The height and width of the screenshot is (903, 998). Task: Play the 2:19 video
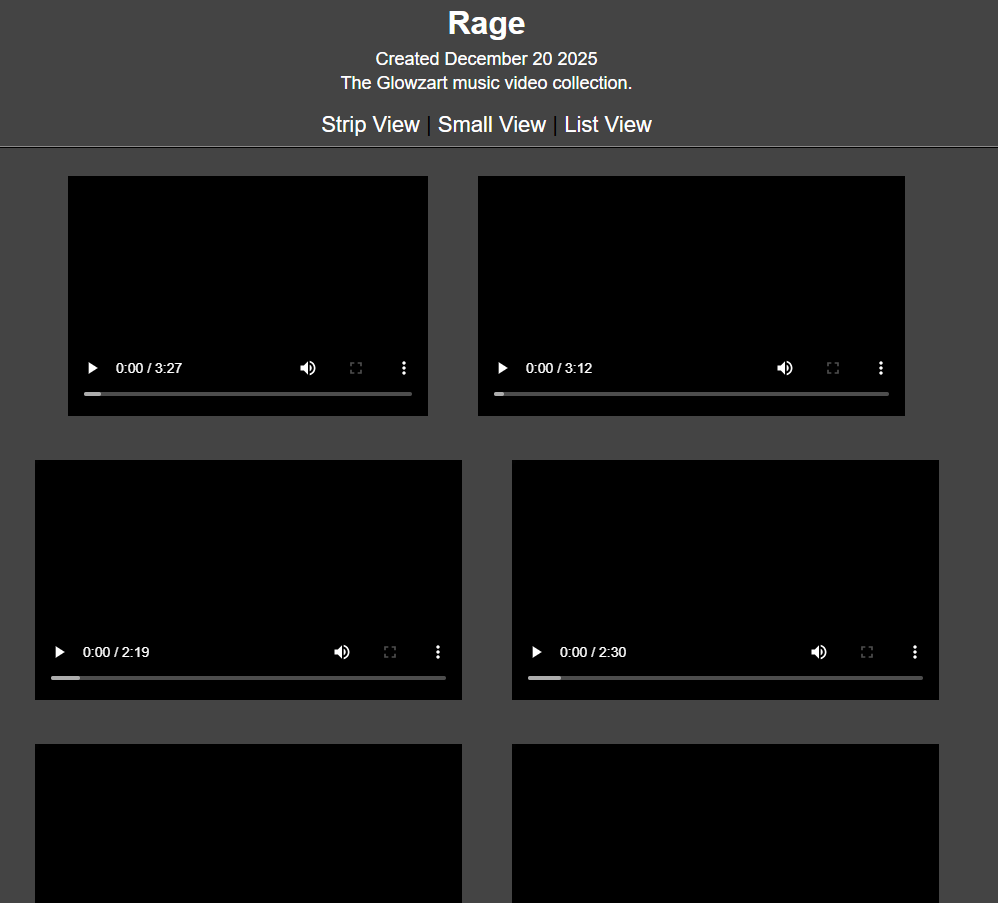[59, 652]
